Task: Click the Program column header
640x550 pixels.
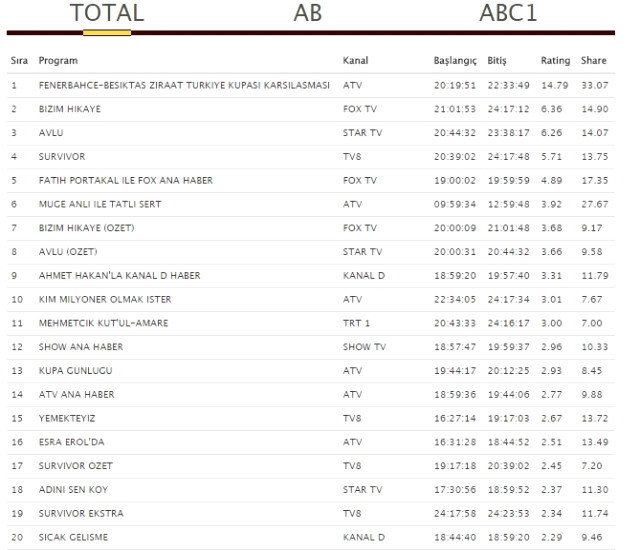Action: coord(58,60)
